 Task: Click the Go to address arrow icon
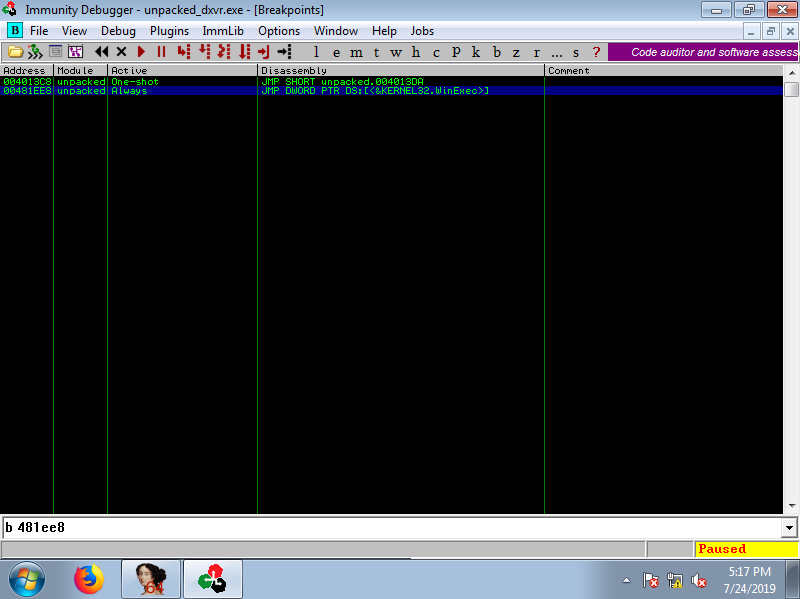(x=284, y=52)
